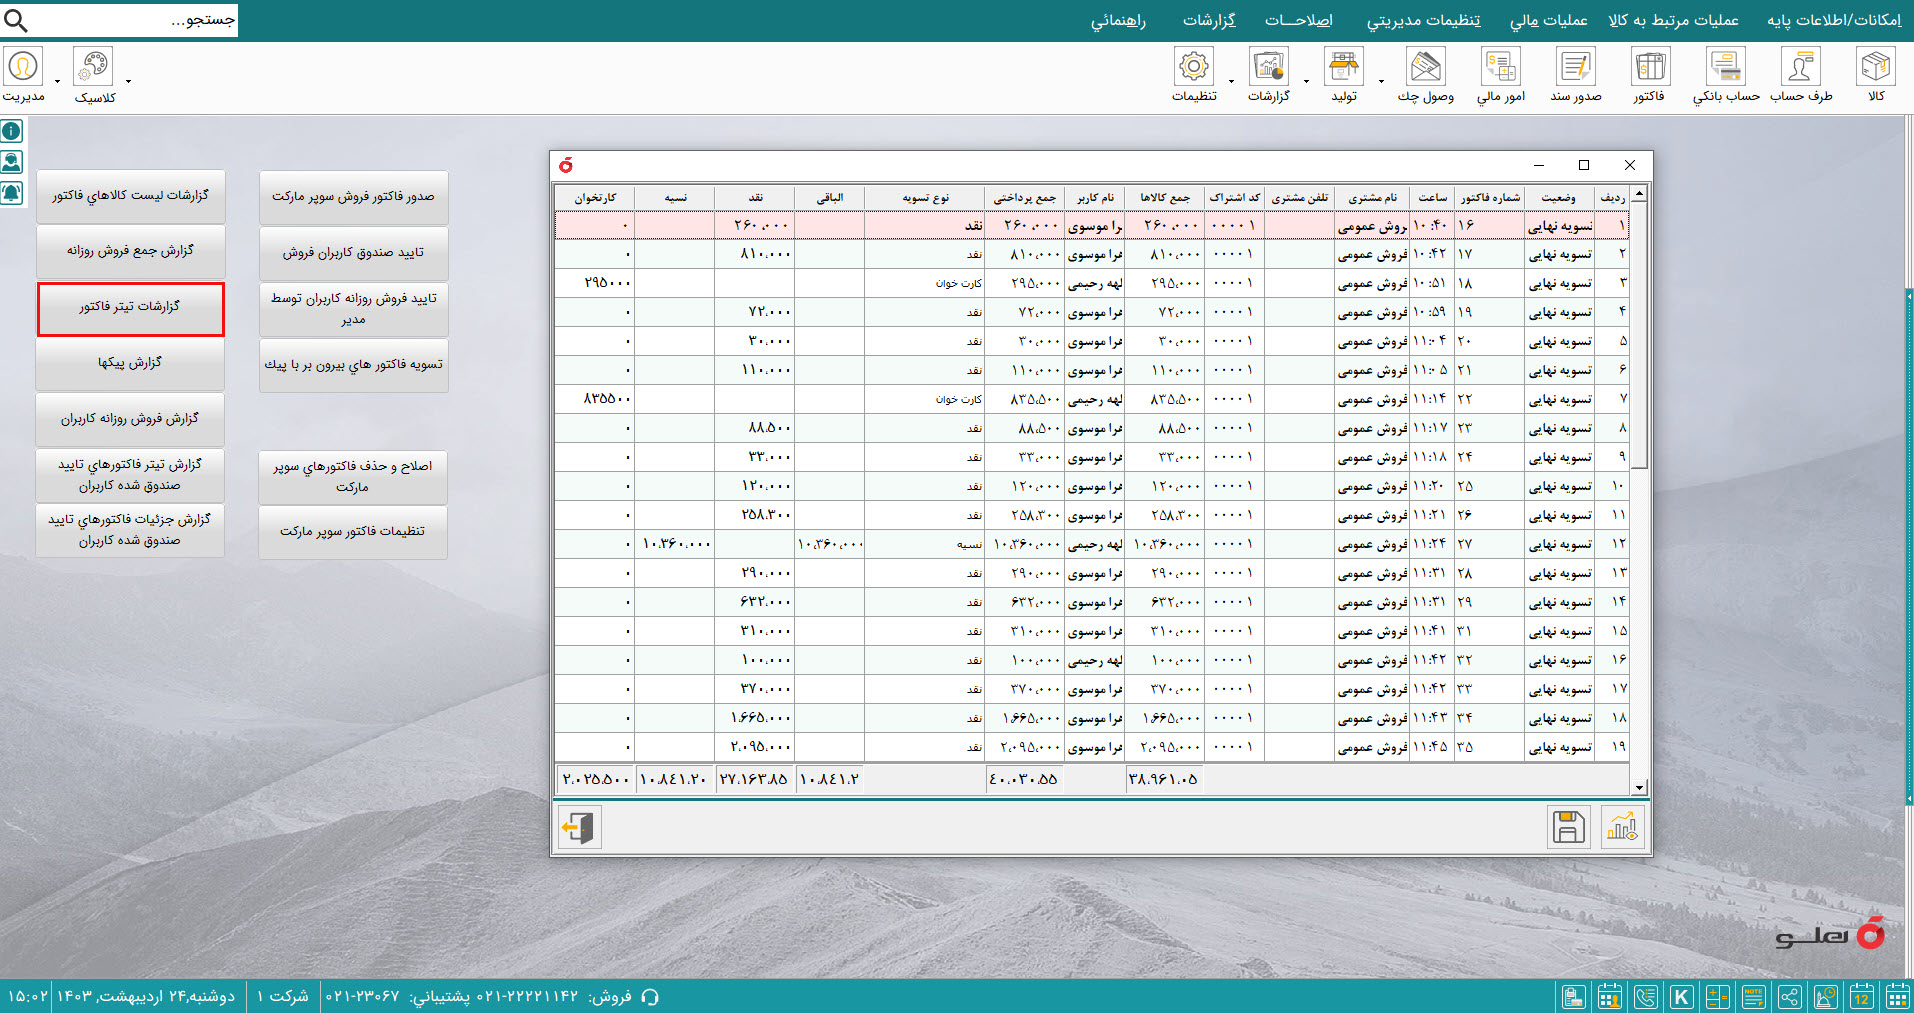
Task: Click the exit door icon in report window
Action: pos(579,827)
